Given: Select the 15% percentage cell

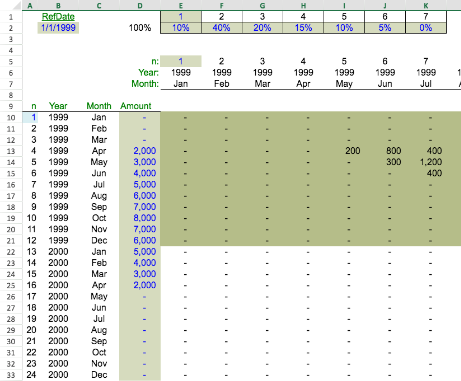Looking at the screenshot, I should (x=303, y=28).
